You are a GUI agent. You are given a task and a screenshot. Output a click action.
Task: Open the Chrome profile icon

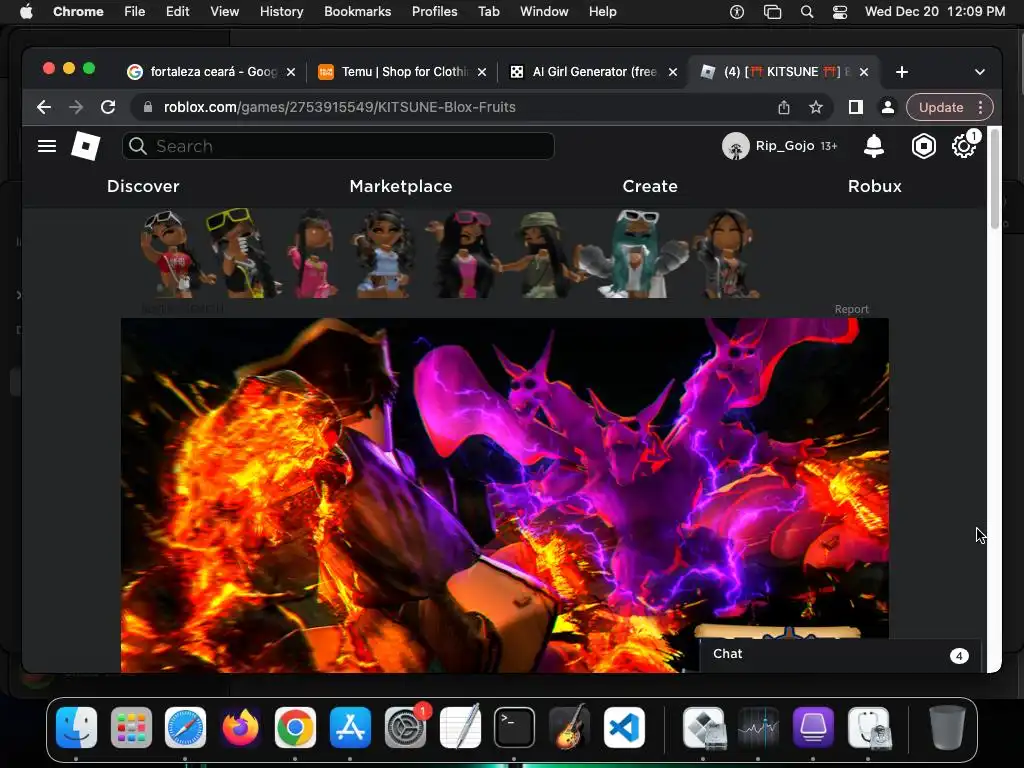pos(888,107)
